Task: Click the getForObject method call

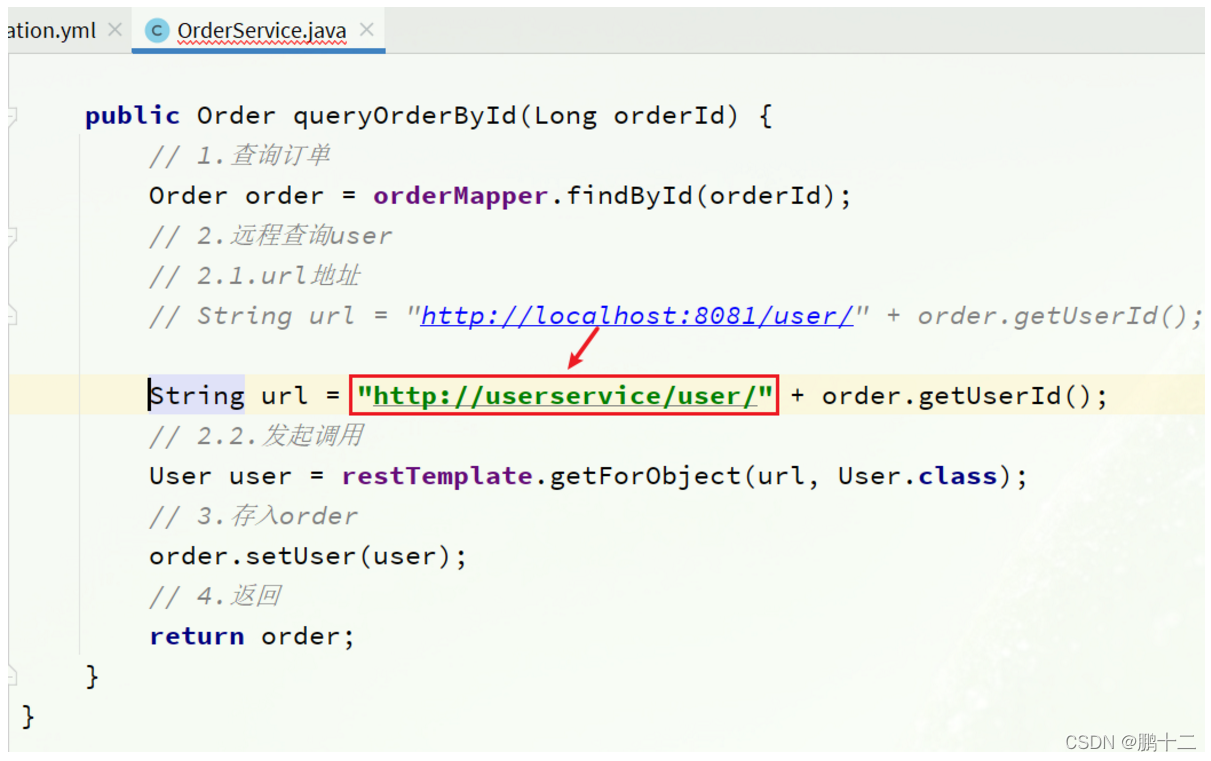Action: point(645,476)
